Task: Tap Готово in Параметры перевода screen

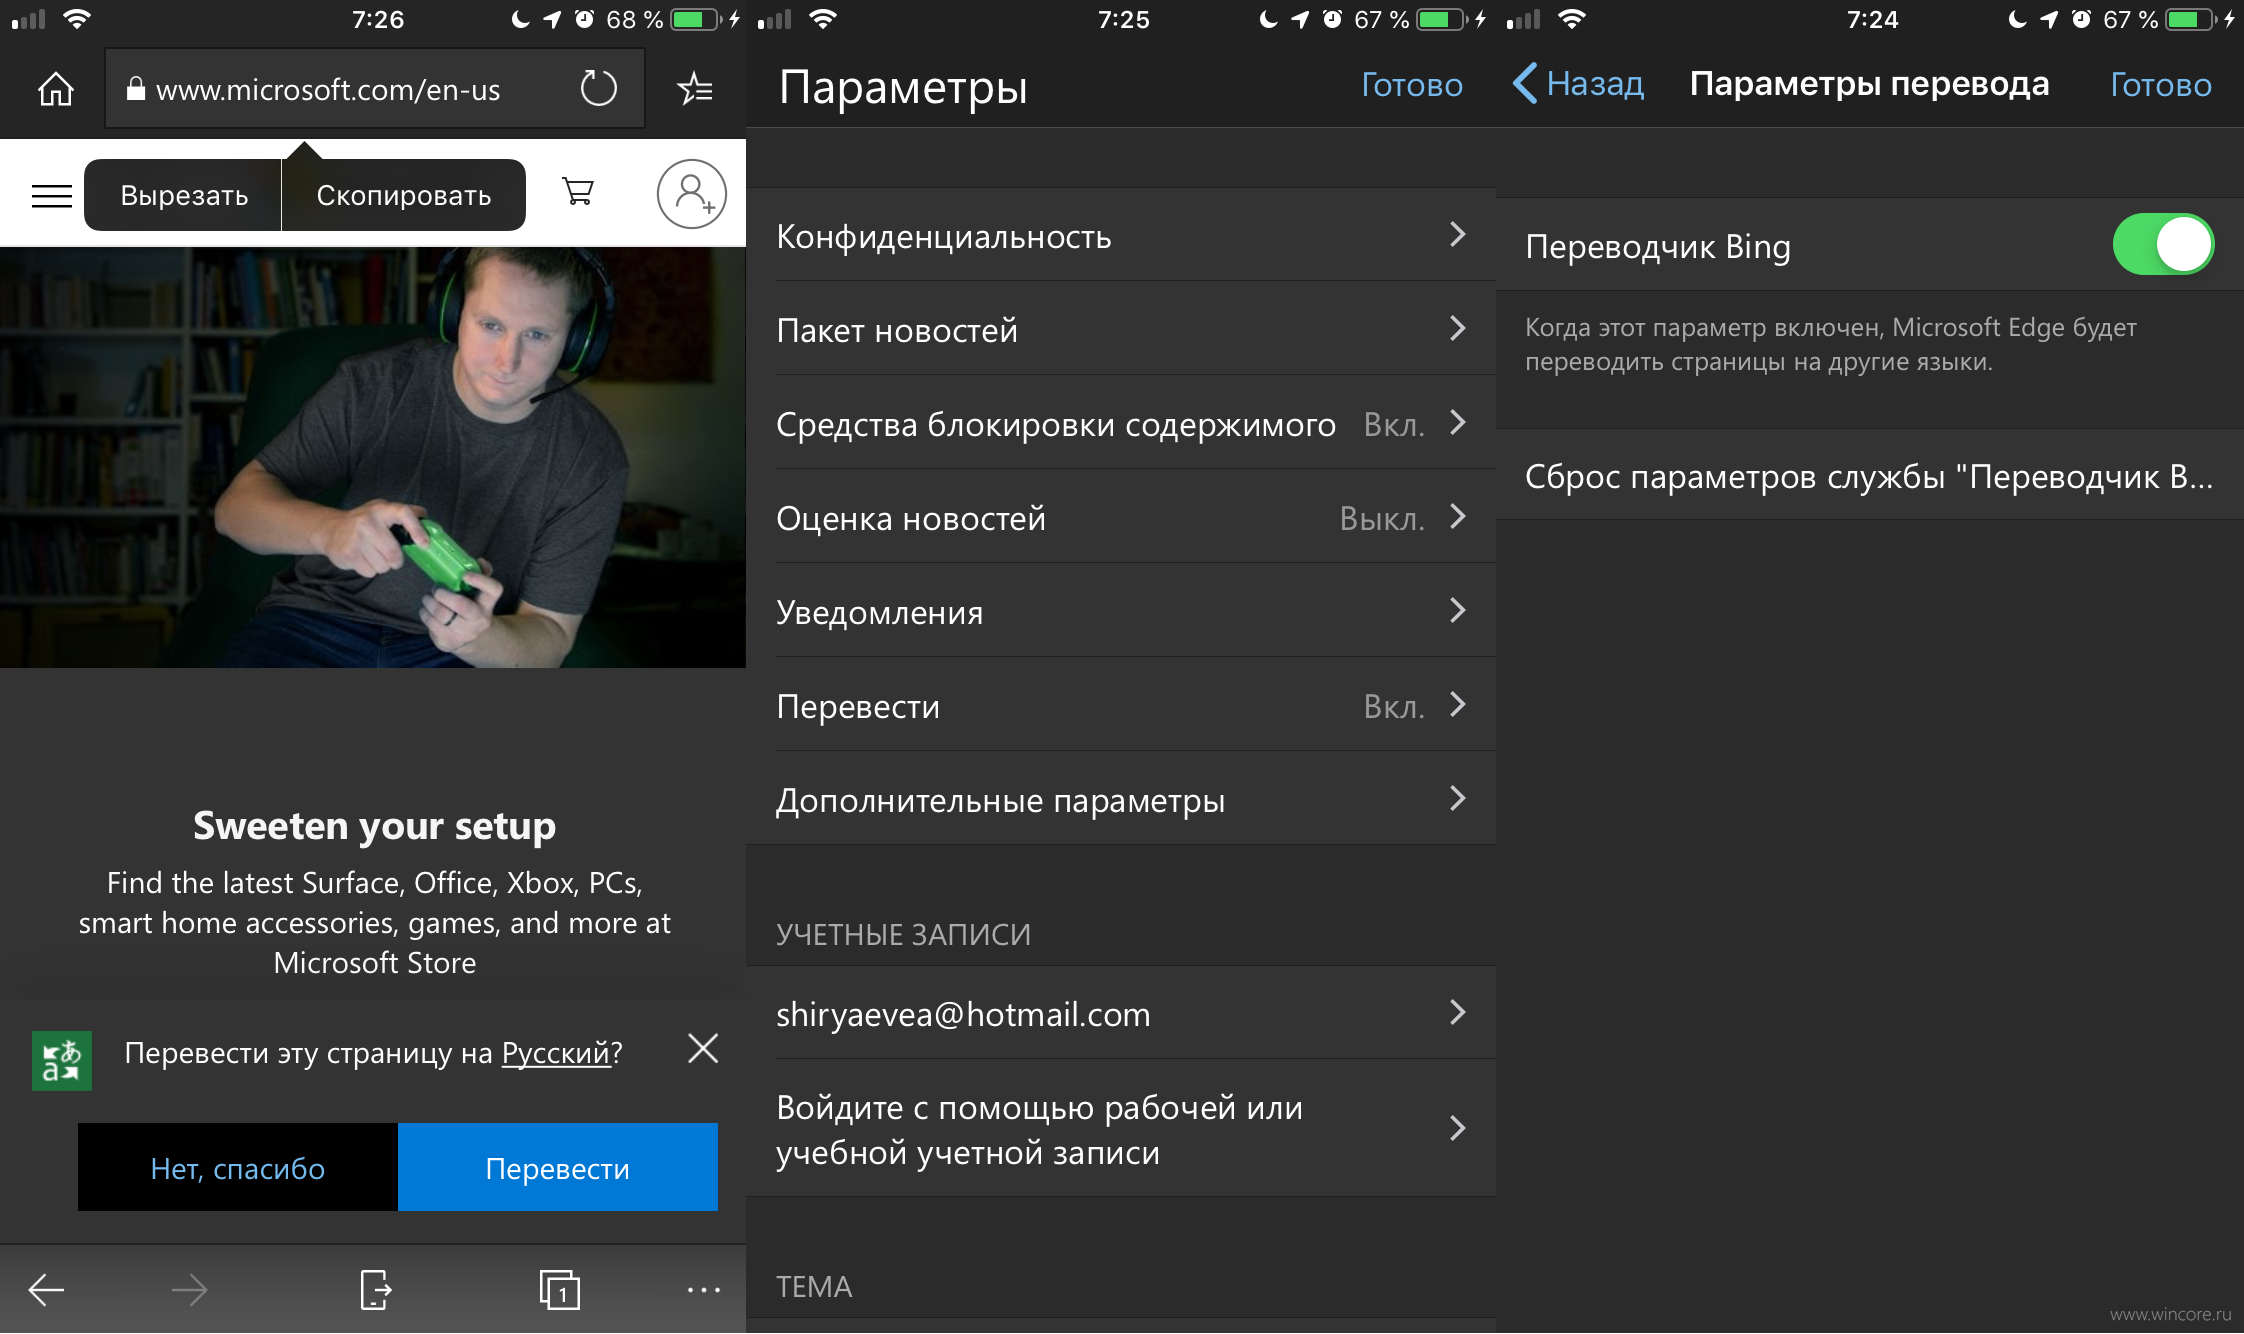Action: point(2161,85)
